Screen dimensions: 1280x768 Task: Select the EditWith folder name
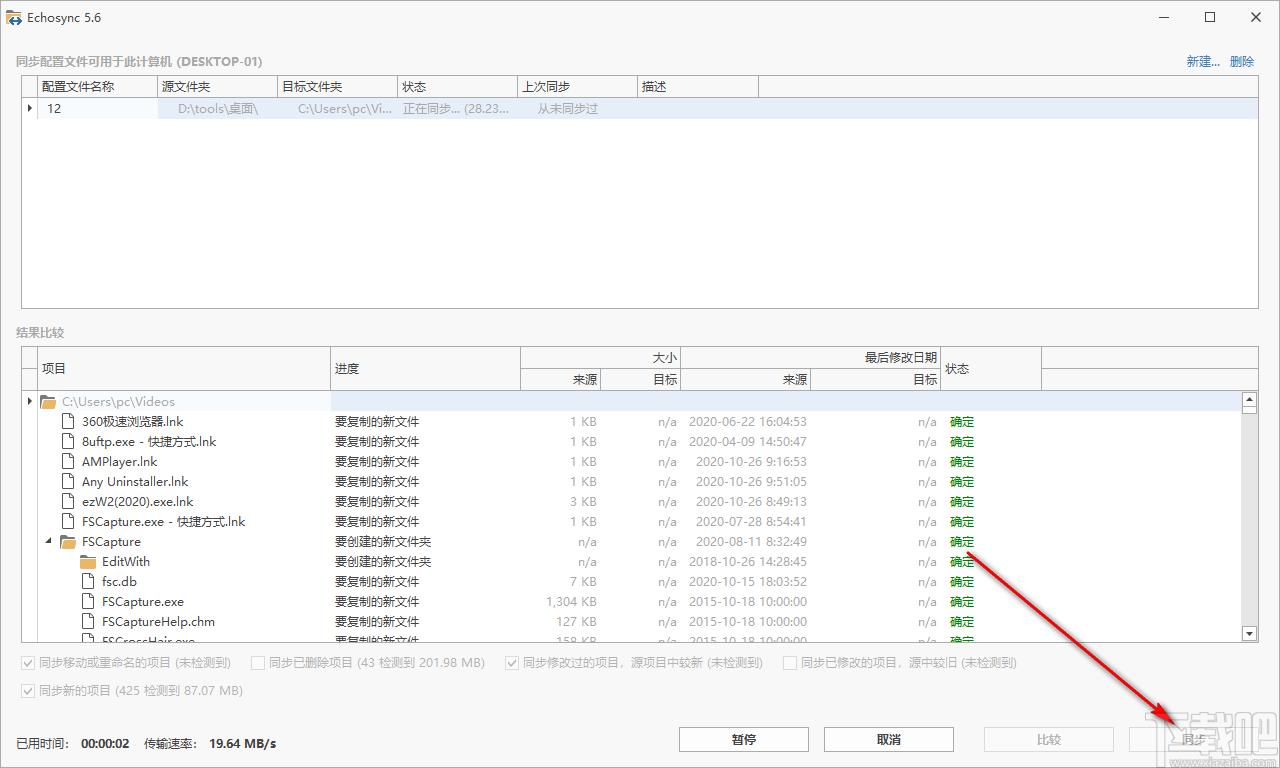click(x=126, y=562)
